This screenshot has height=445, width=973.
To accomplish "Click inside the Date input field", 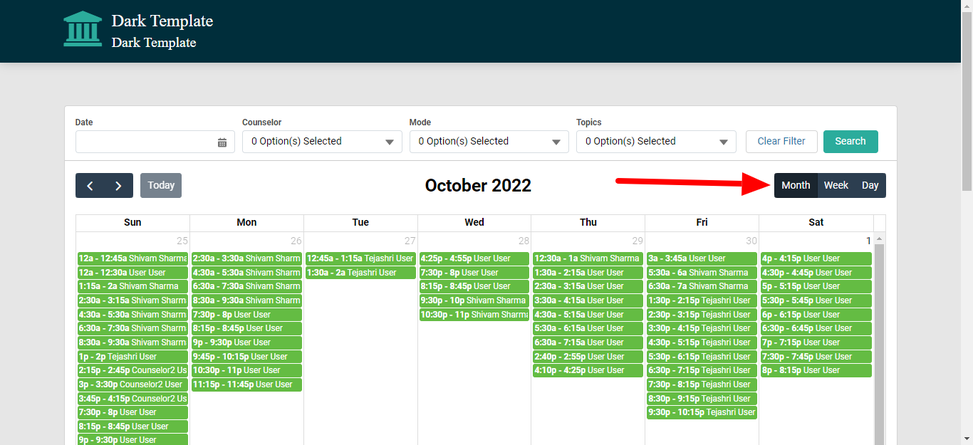I will click(145, 142).
